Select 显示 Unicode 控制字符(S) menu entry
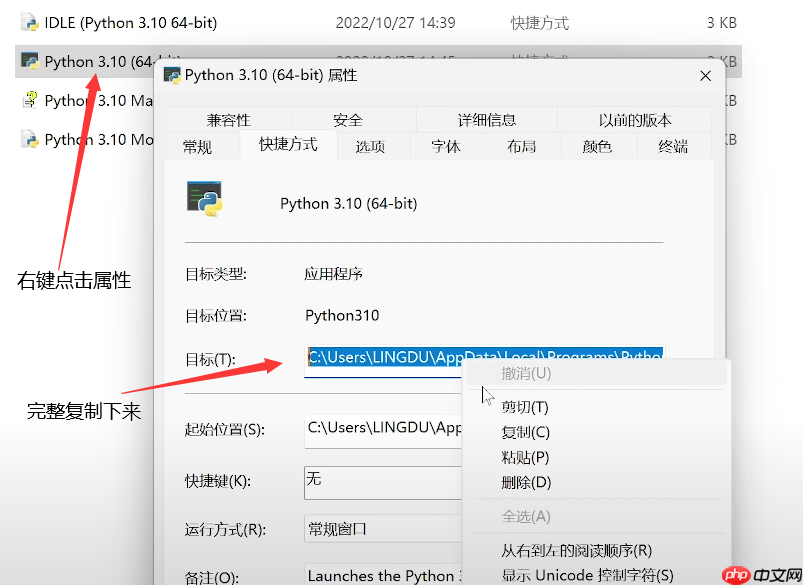803x585 pixels. click(x=597, y=575)
